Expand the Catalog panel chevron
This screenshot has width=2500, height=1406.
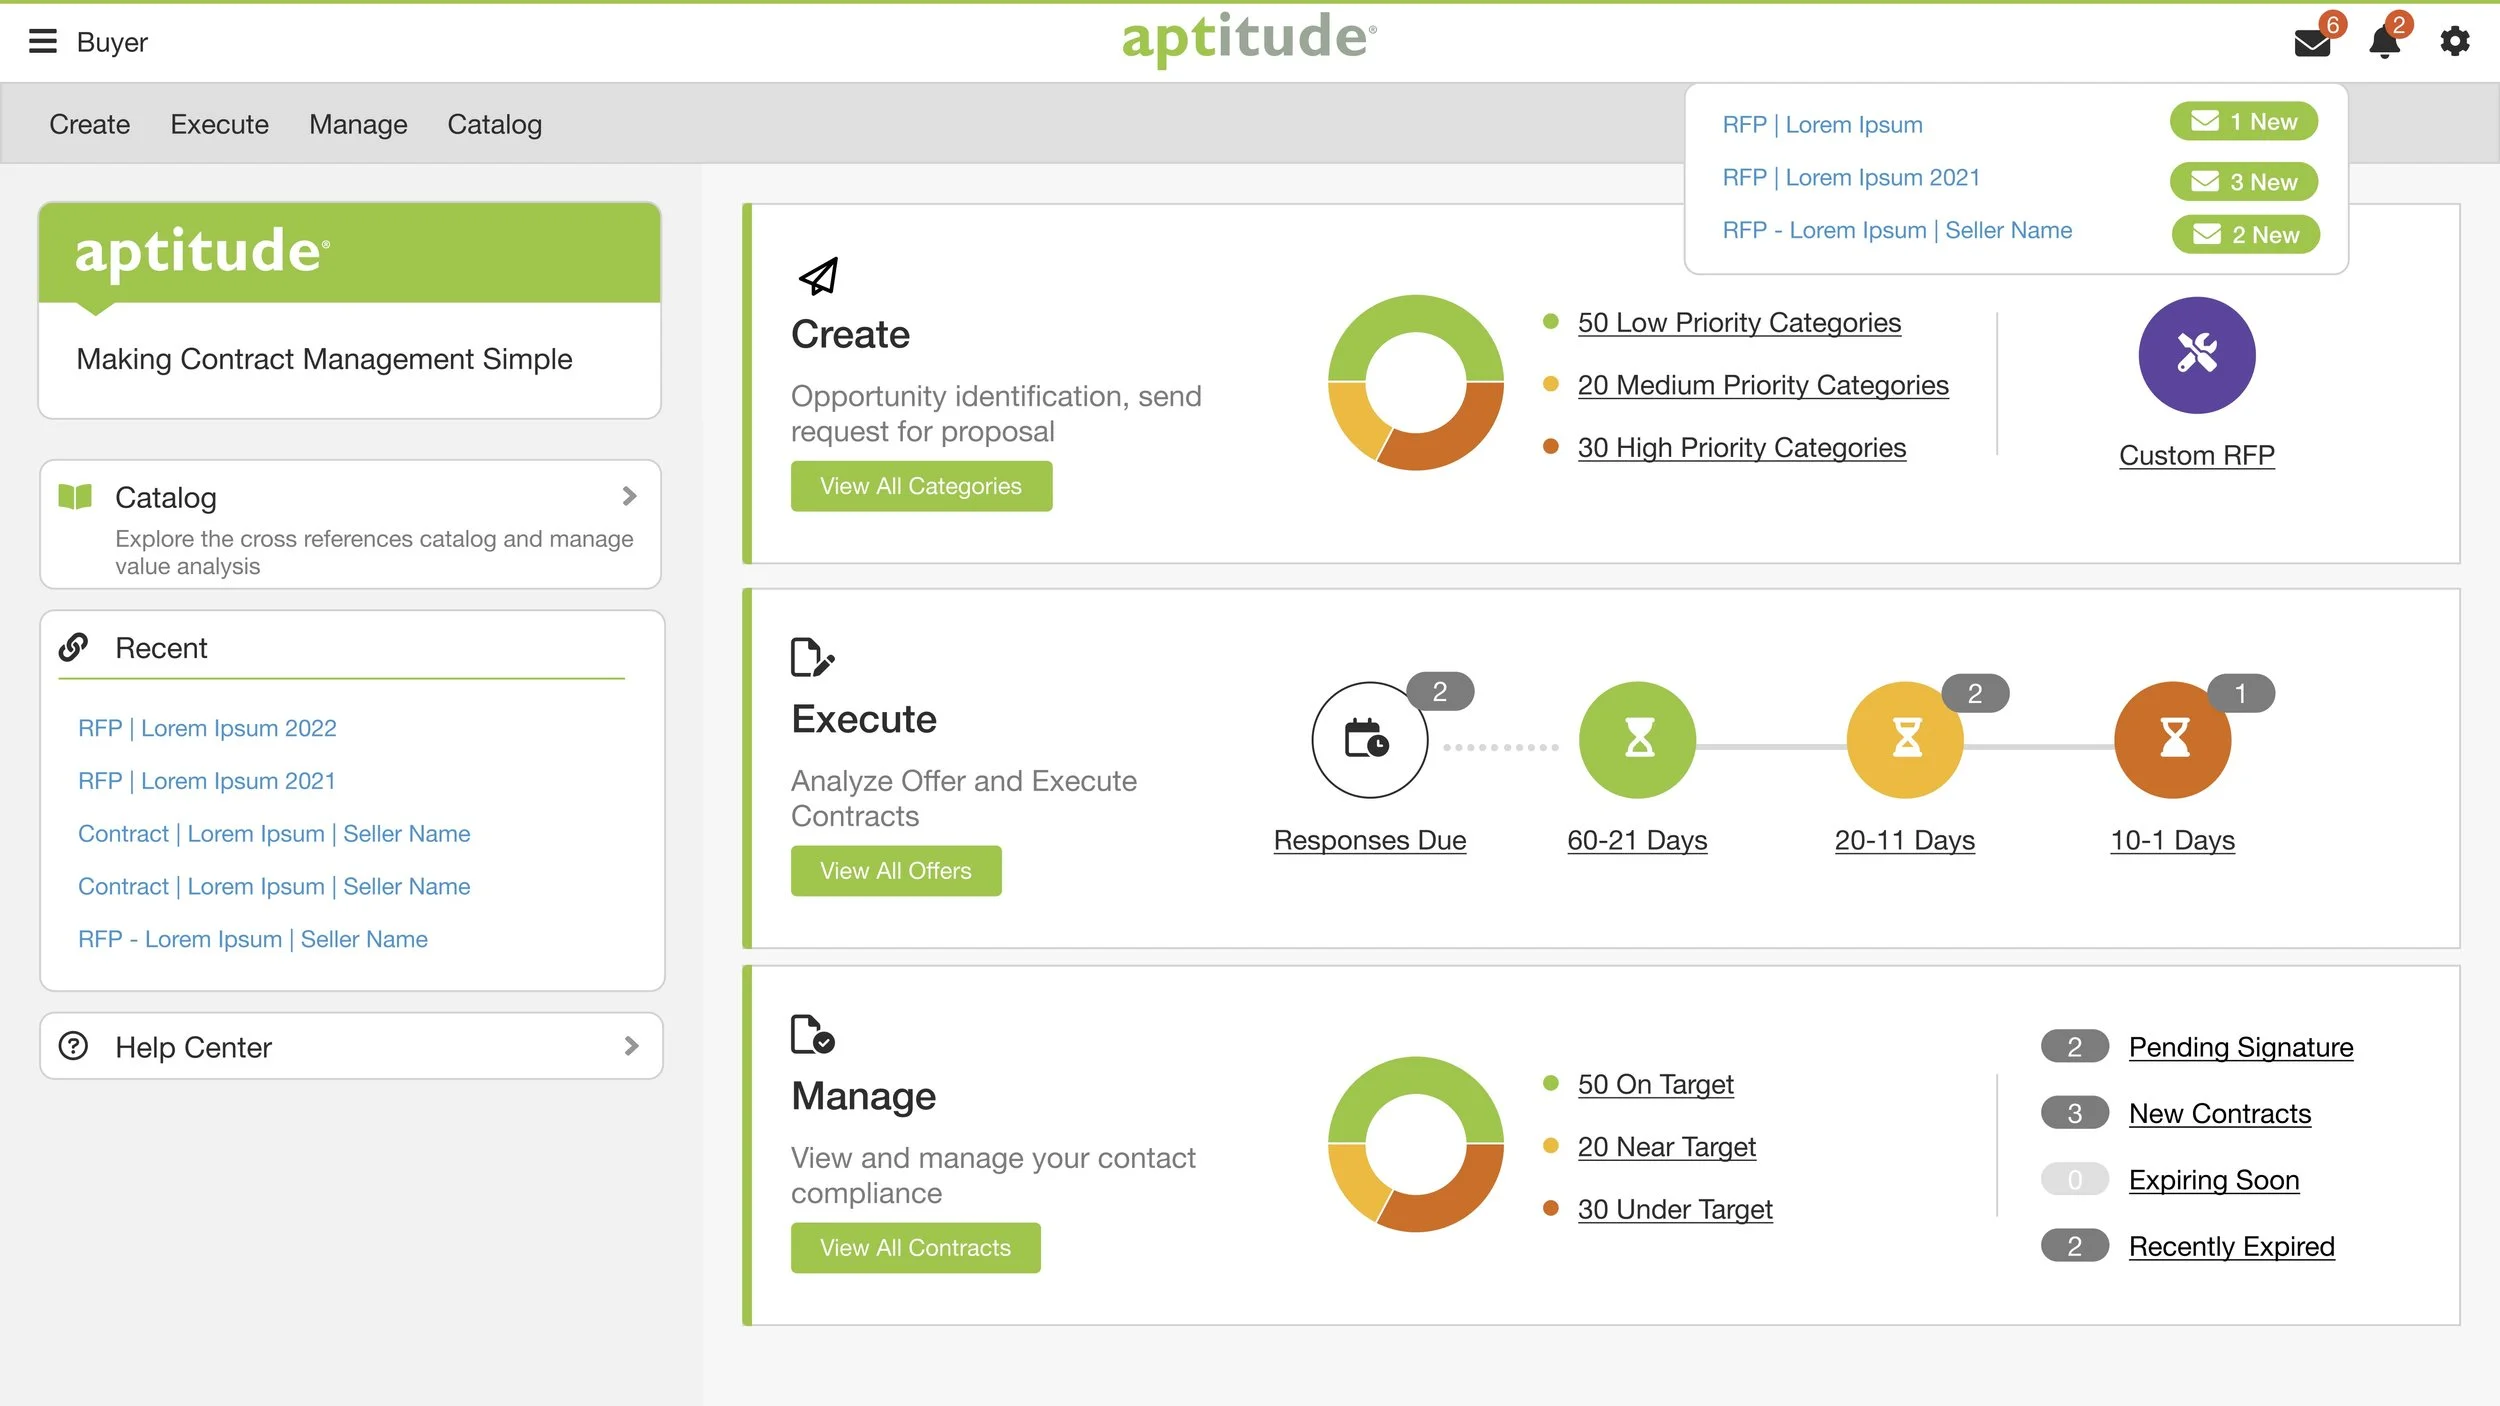629,496
